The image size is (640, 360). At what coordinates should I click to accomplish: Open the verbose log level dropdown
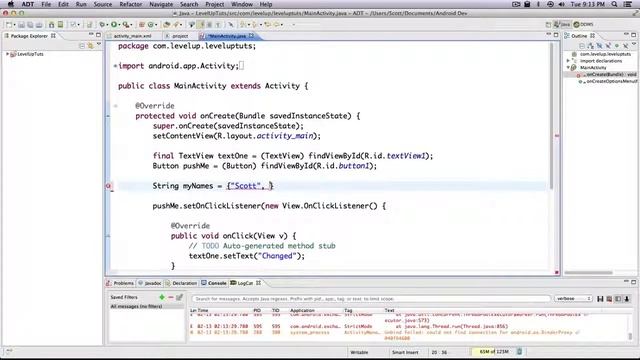(573, 299)
